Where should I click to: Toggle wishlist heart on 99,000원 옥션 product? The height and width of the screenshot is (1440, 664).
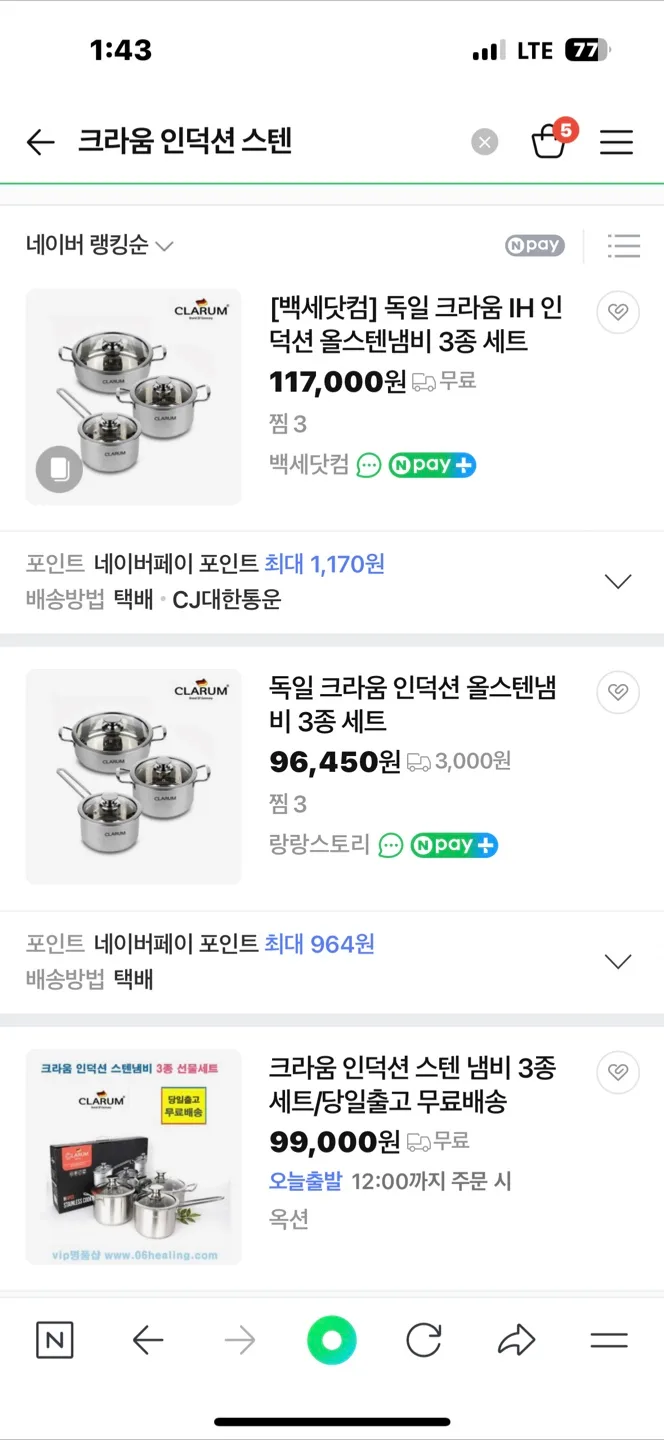[618, 1072]
